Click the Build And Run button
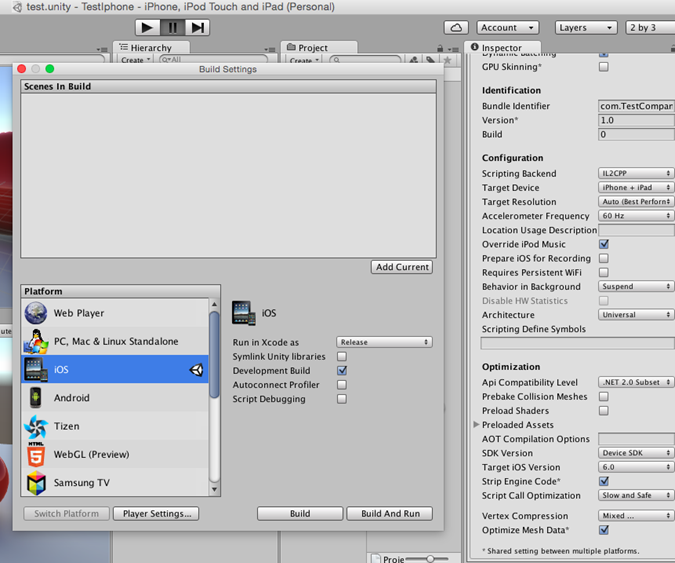The width and height of the screenshot is (675, 563). pos(390,513)
